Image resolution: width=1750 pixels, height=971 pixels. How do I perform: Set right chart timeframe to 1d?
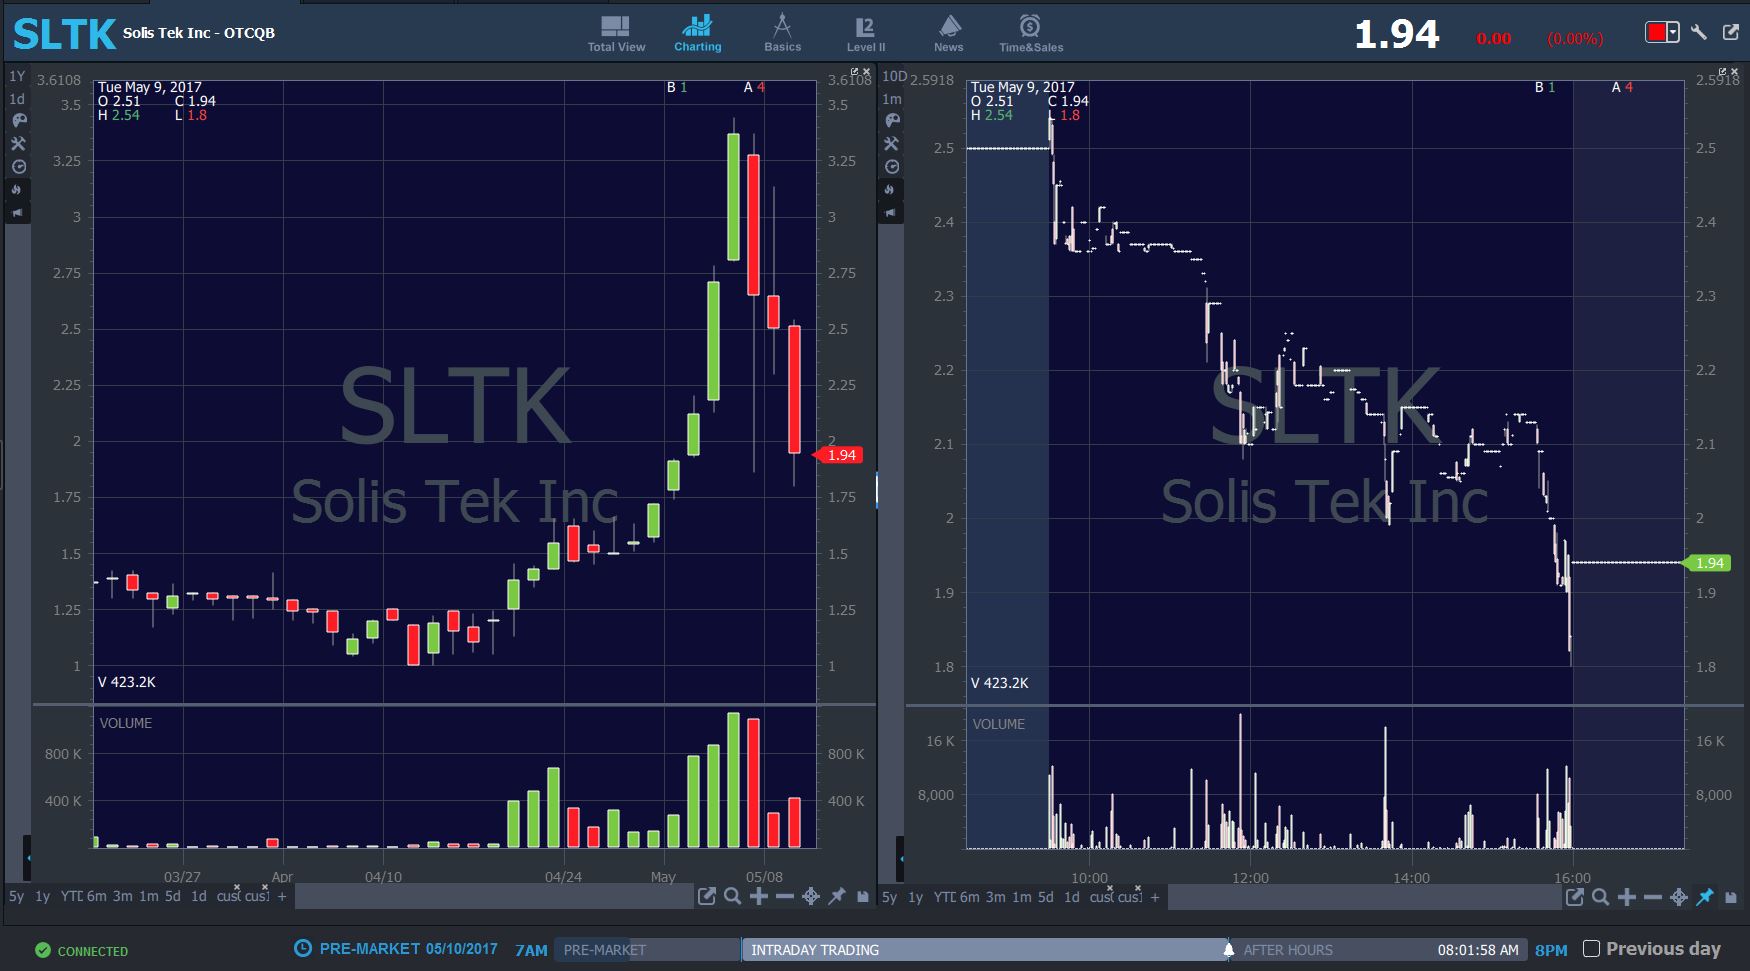(x=1071, y=897)
